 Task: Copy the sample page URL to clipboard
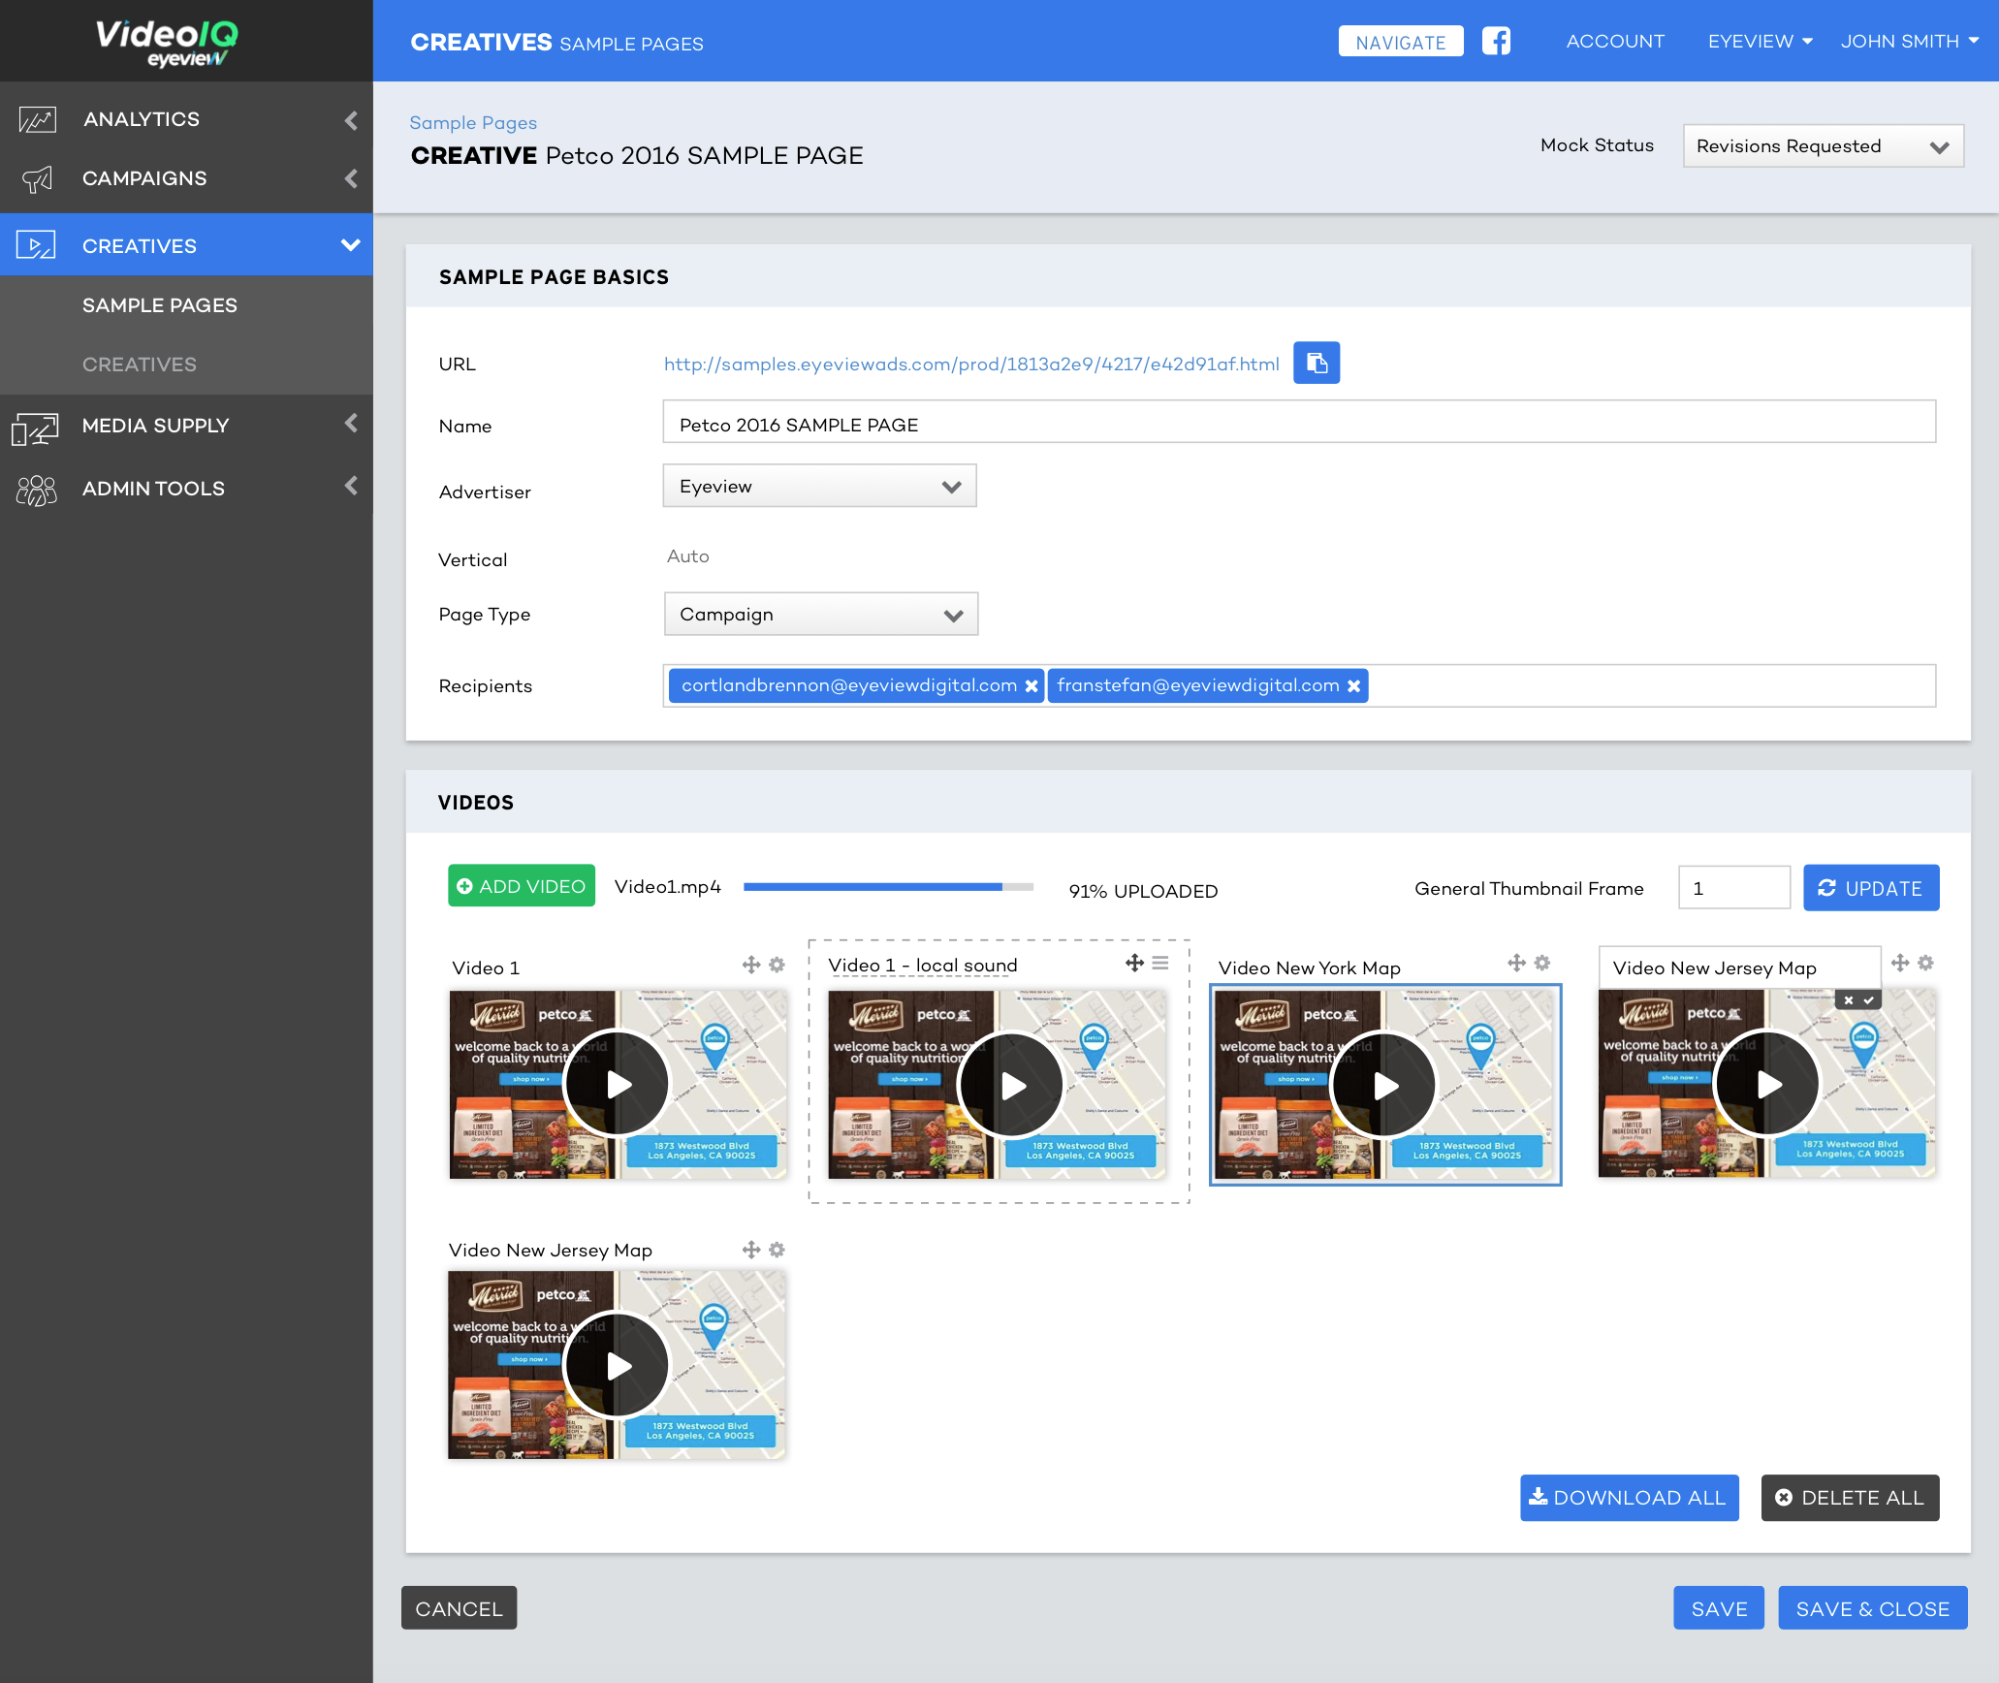1316,363
